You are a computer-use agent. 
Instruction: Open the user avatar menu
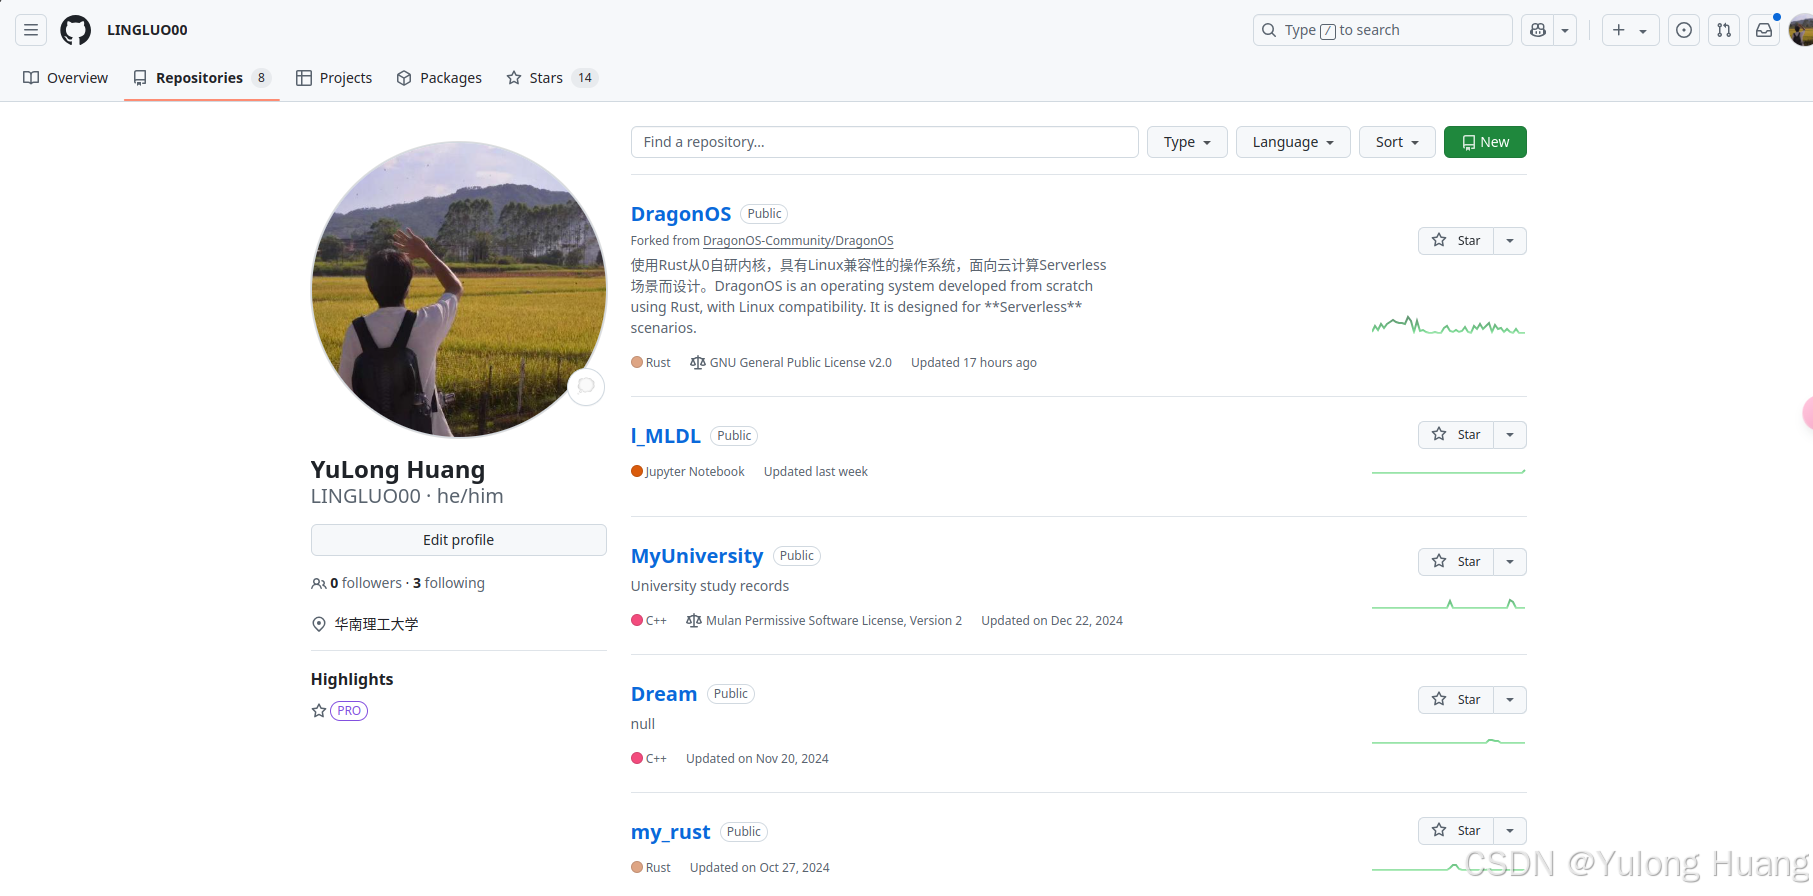click(1801, 30)
